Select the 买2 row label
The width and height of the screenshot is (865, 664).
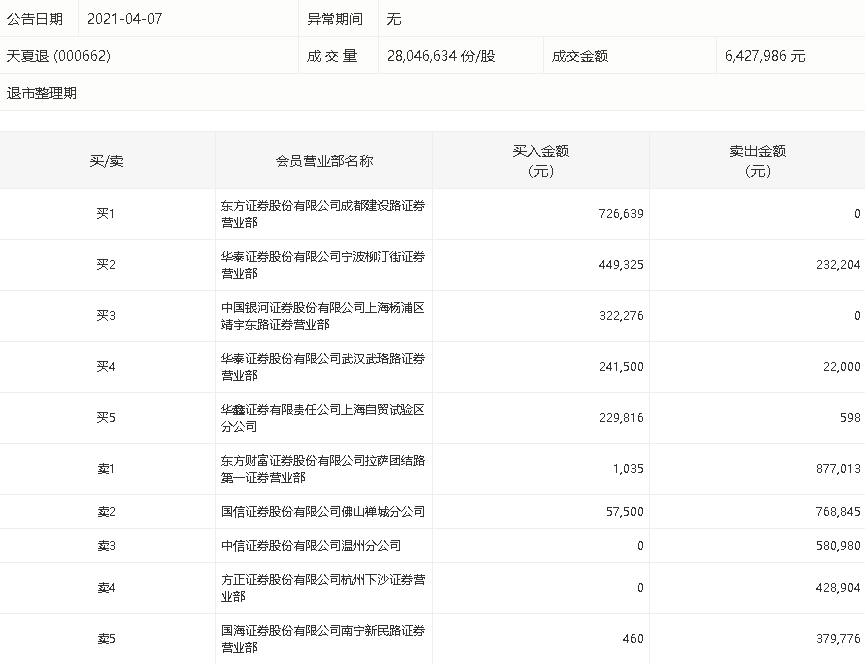tap(105, 265)
